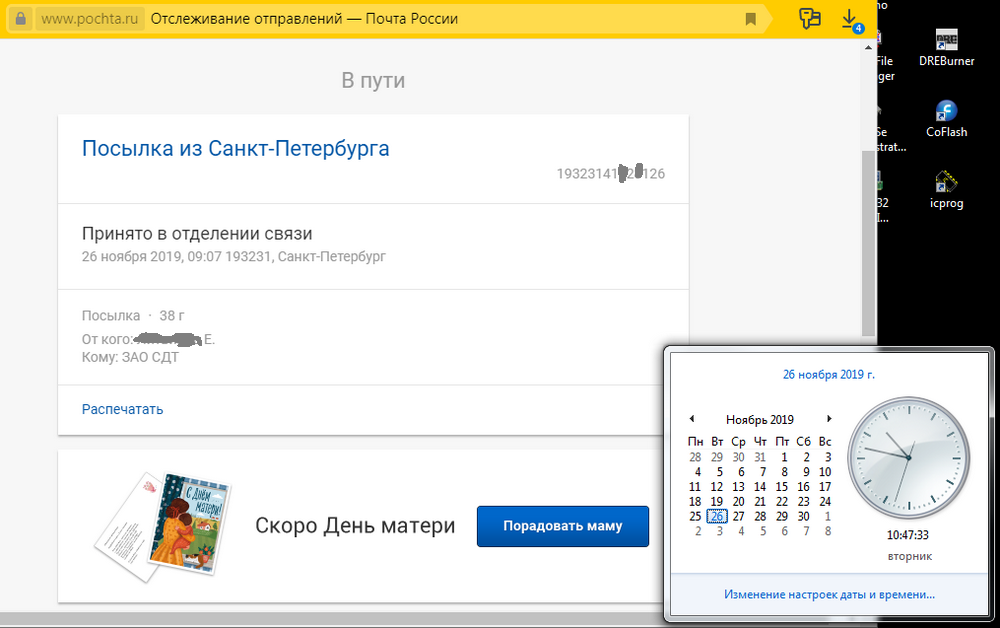
Task: Select day 11 in the calendar
Action: (x=695, y=486)
